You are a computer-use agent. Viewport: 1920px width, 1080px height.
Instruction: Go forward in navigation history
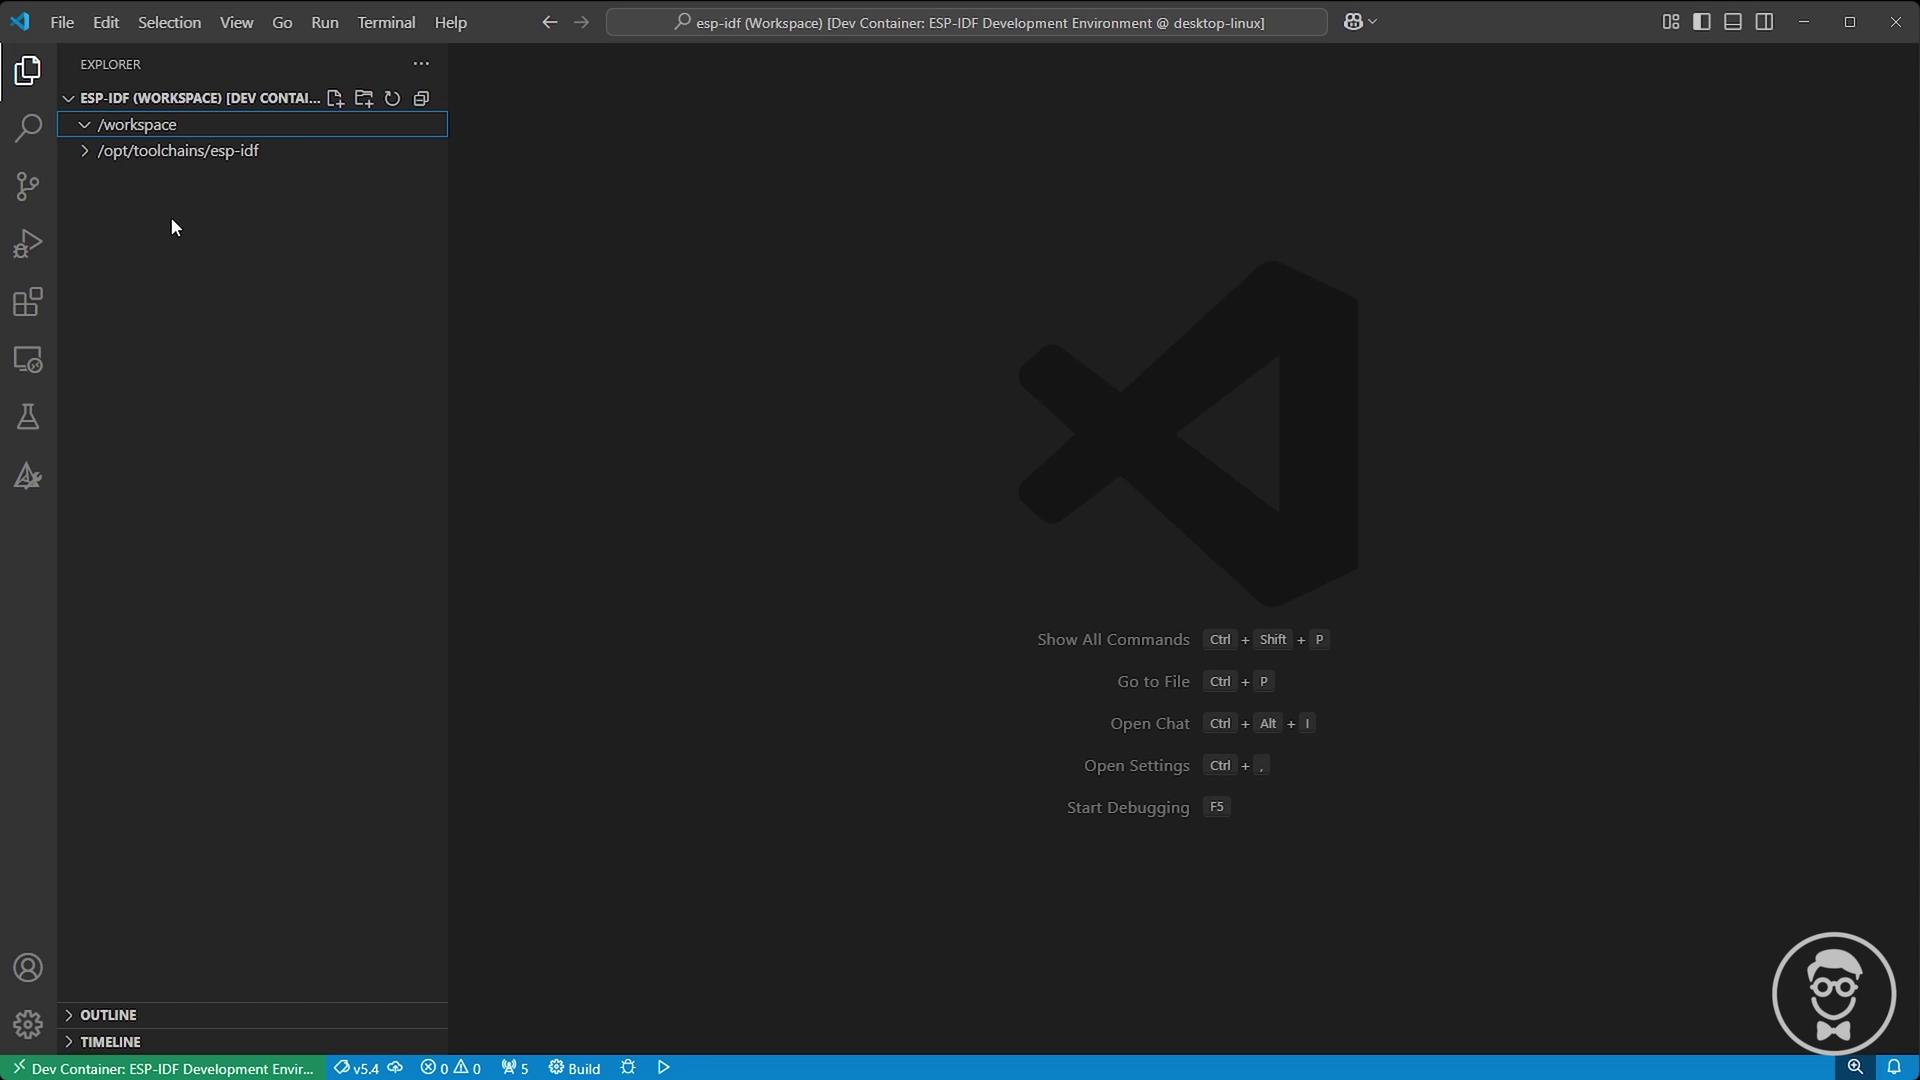click(x=581, y=22)
